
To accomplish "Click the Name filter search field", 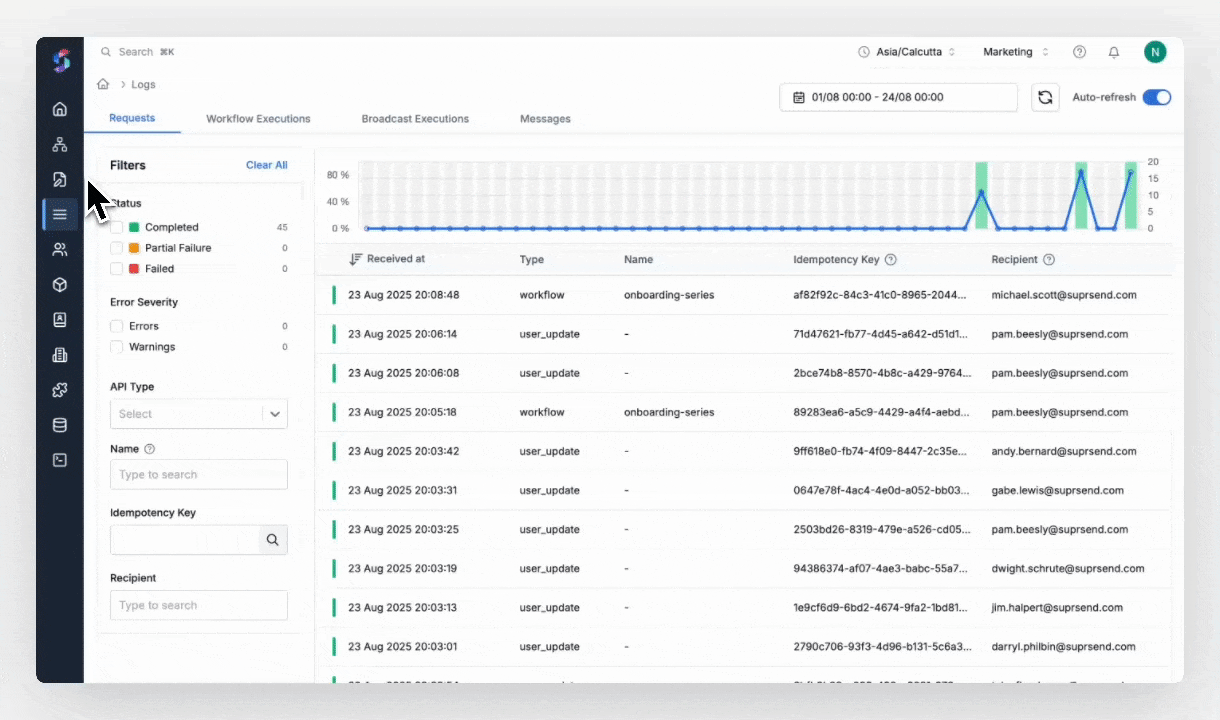I will click(199, 475).
